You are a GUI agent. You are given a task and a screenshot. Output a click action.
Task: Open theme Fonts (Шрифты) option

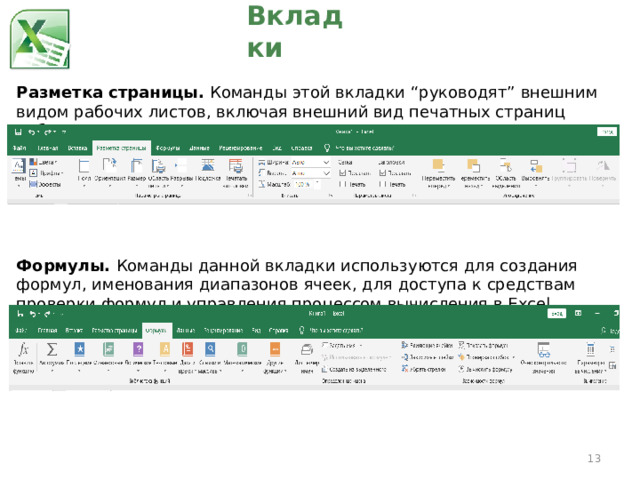pyautogui.click(x=46, y=173)
